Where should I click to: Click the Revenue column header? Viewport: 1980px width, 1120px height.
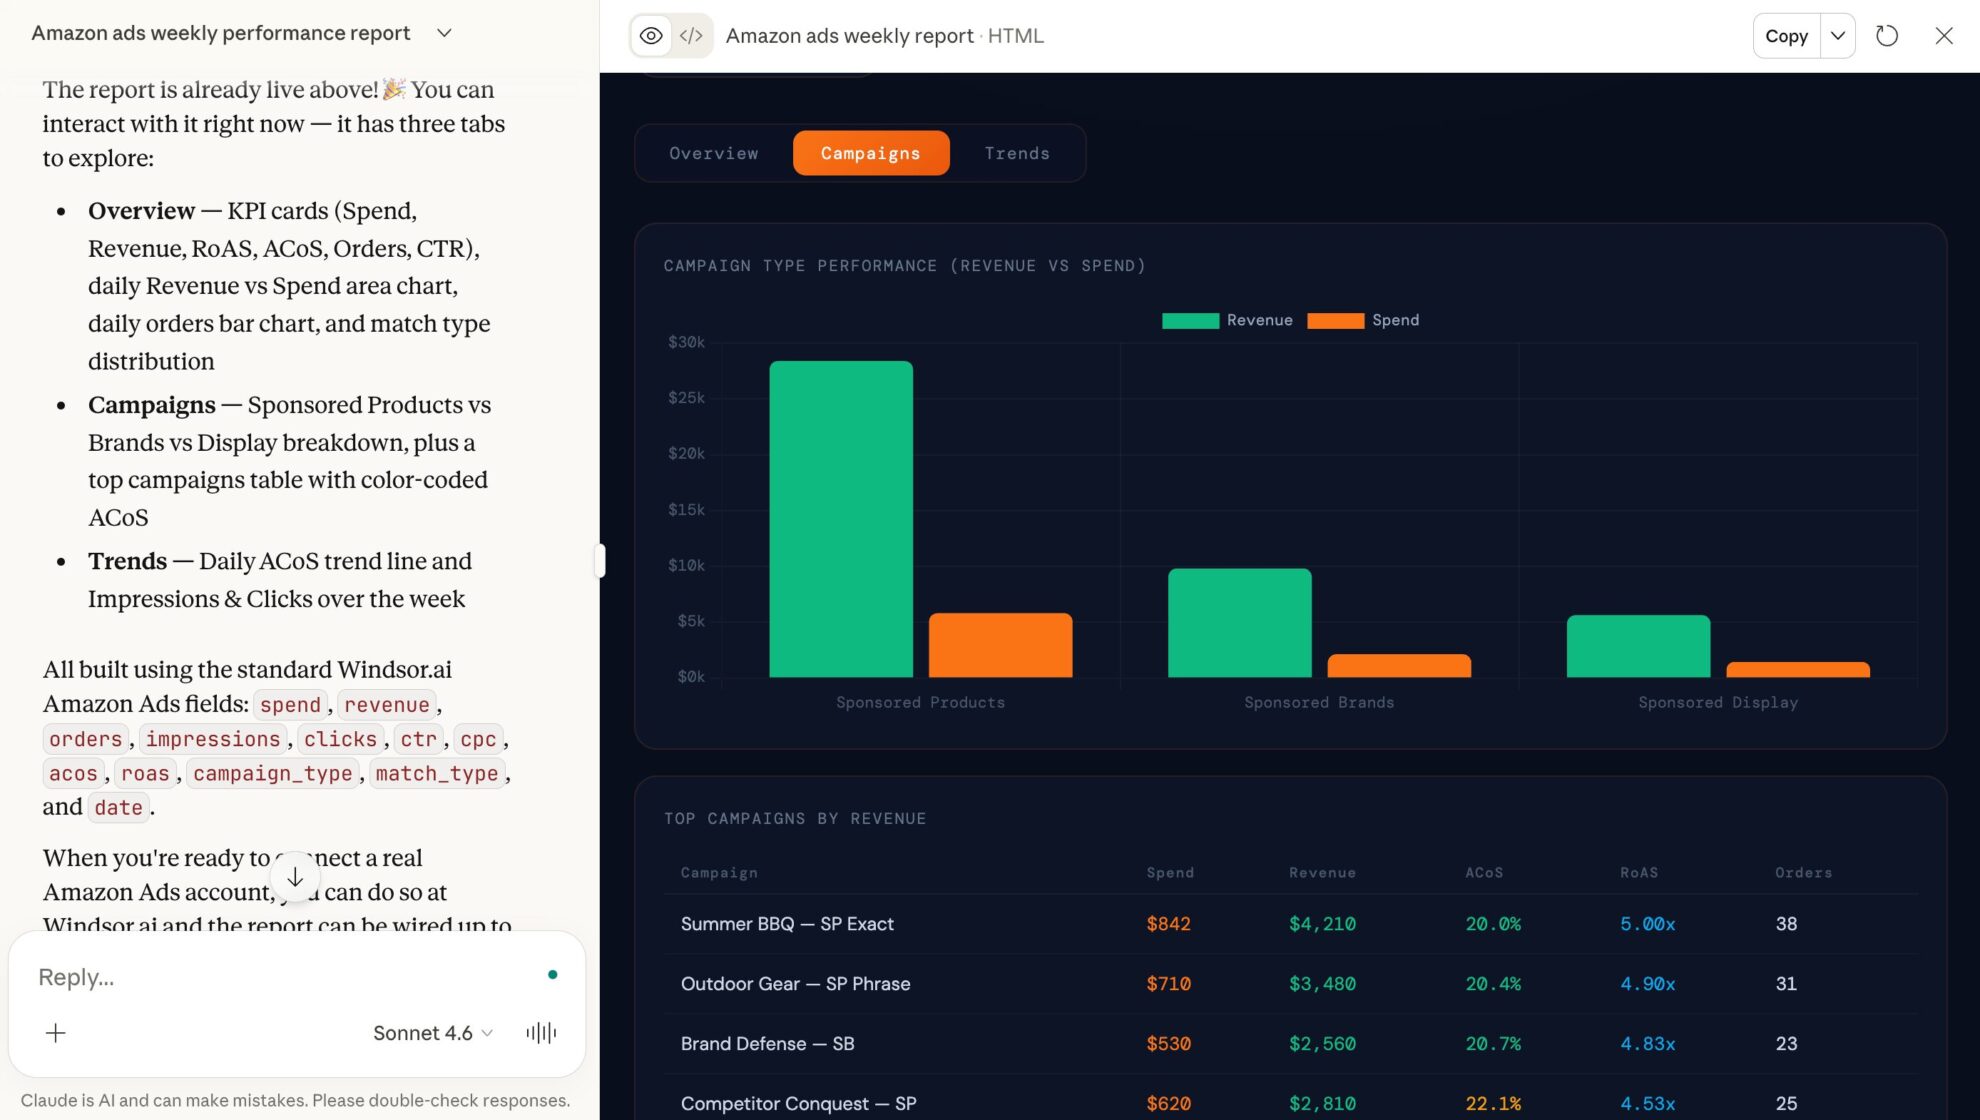click(x=1322, y=873)
